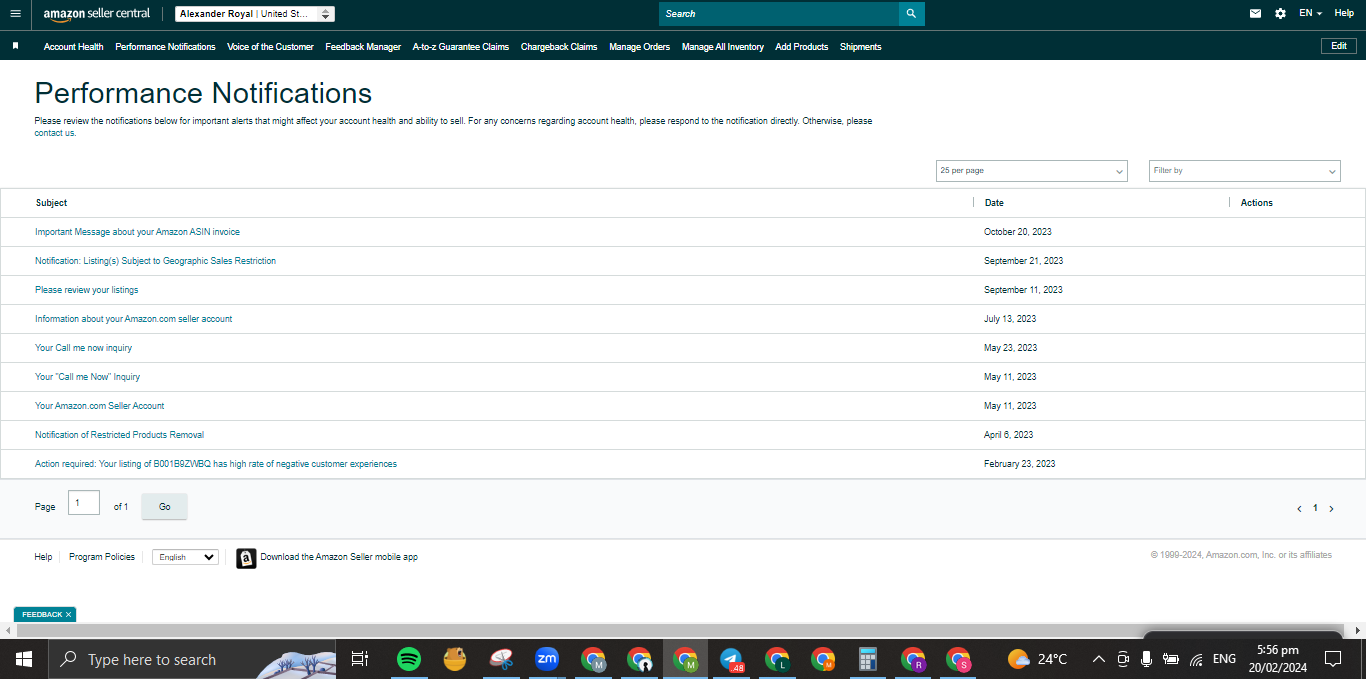1366x679 pixels.
Task: Open the 25 per page dropdown
Action: coord(1031,171)
